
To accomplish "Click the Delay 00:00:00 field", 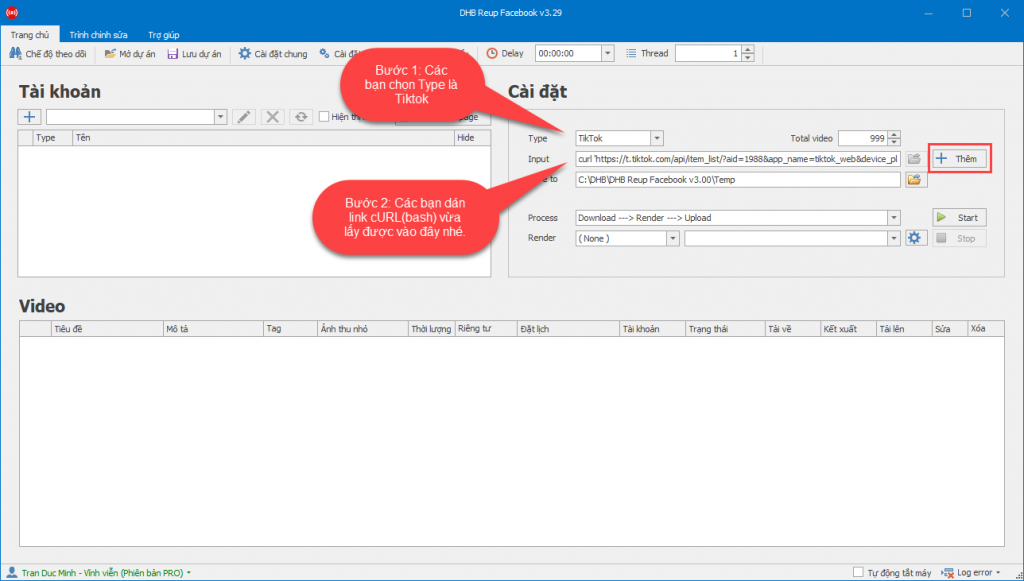I will pos(568,54).
